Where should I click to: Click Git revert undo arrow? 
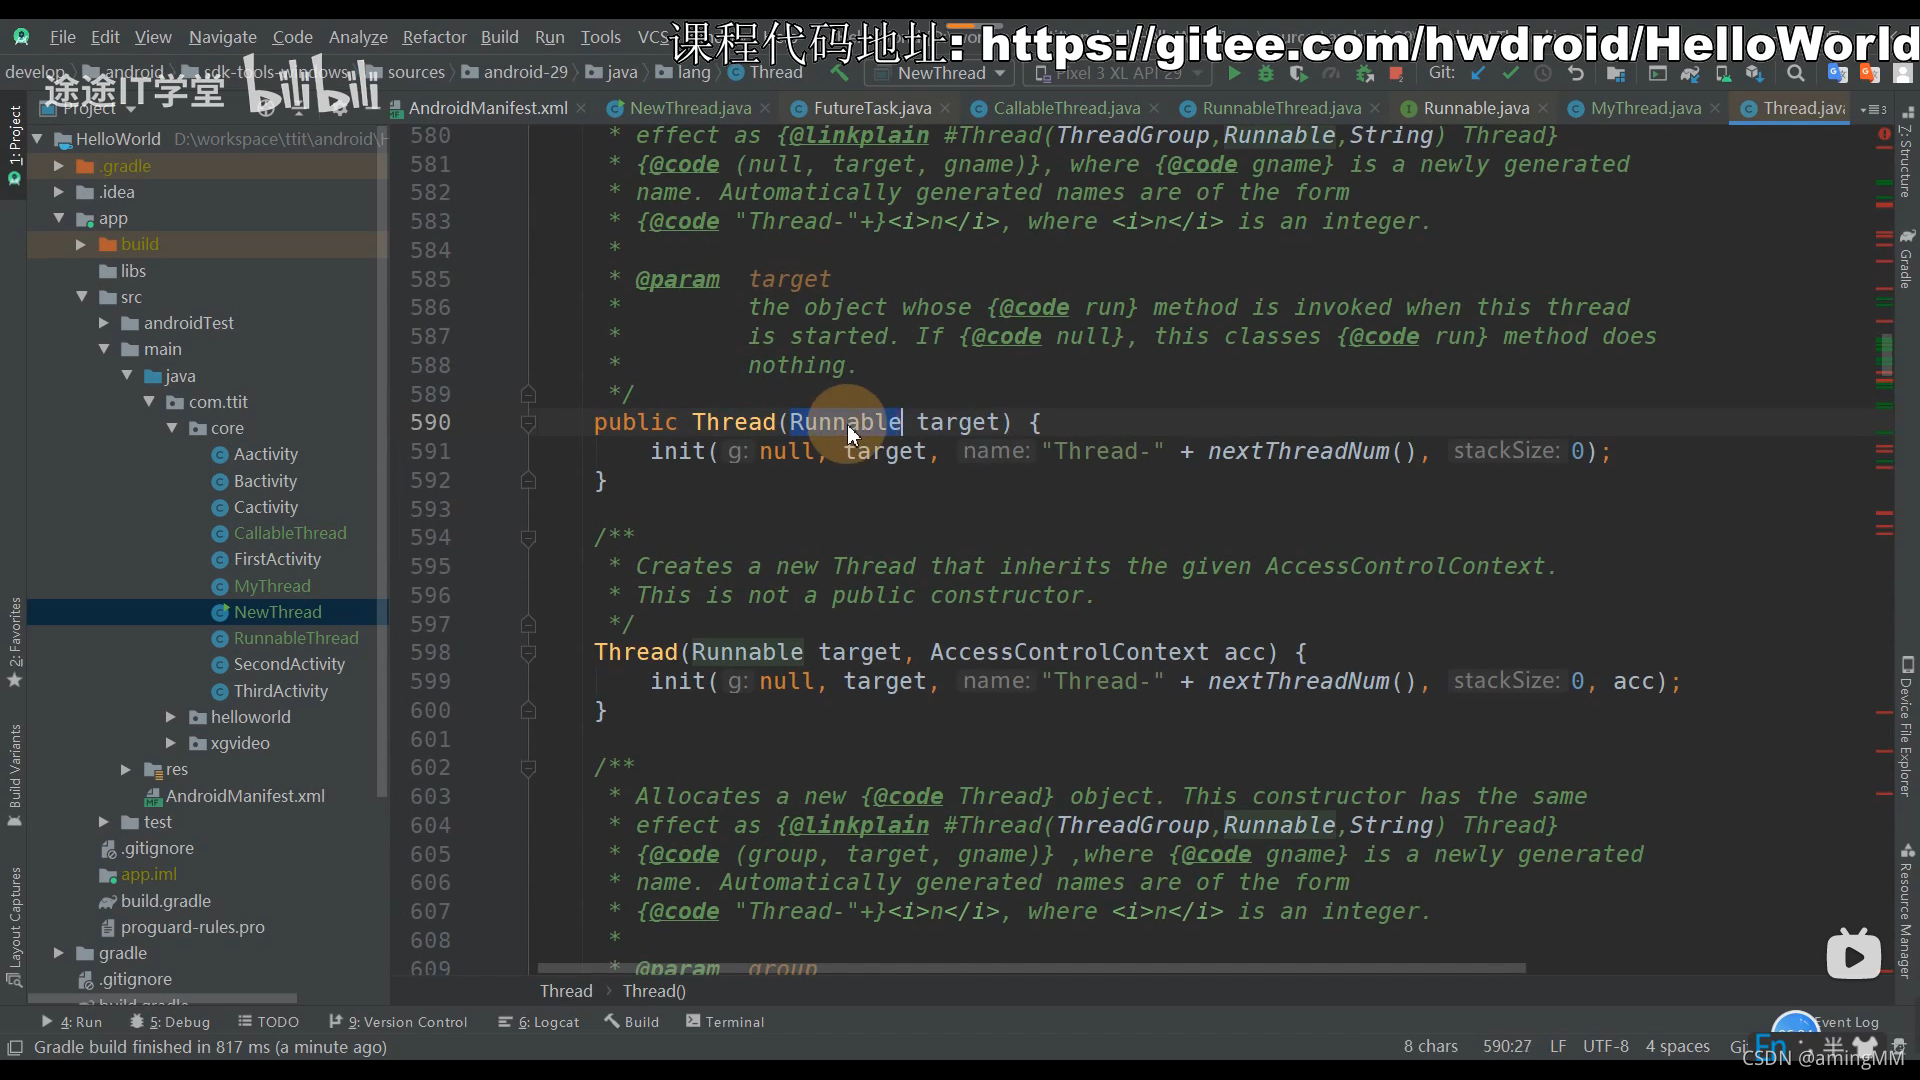[x=1576, y=73]
